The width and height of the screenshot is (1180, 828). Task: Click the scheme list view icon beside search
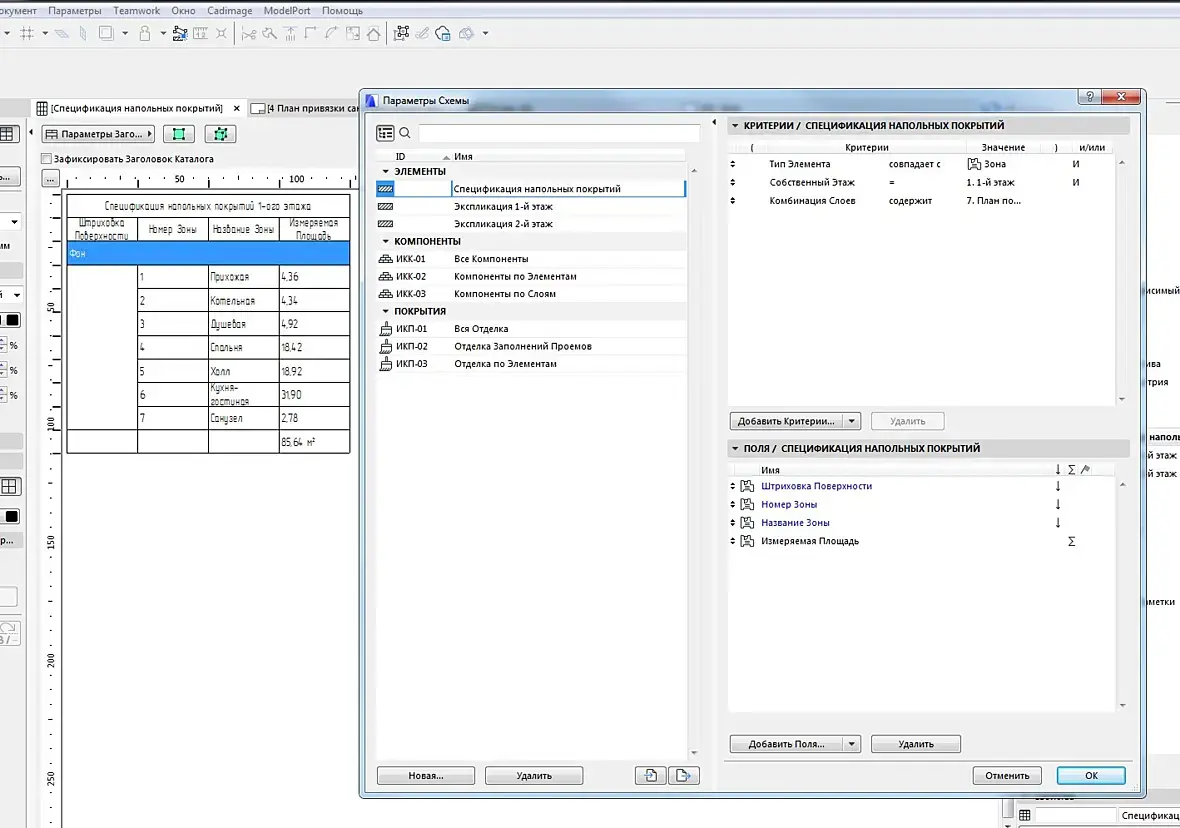(385, 133)
